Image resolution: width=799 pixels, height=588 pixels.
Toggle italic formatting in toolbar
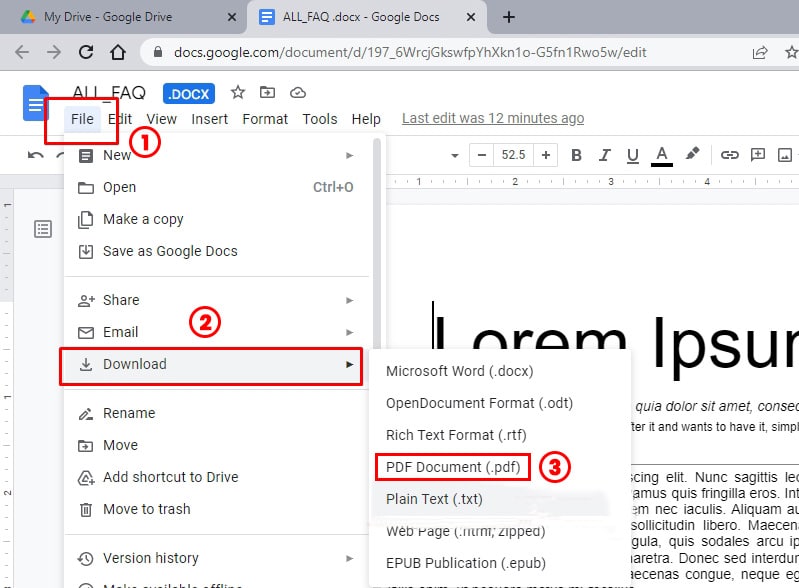[x=604, y=155]
